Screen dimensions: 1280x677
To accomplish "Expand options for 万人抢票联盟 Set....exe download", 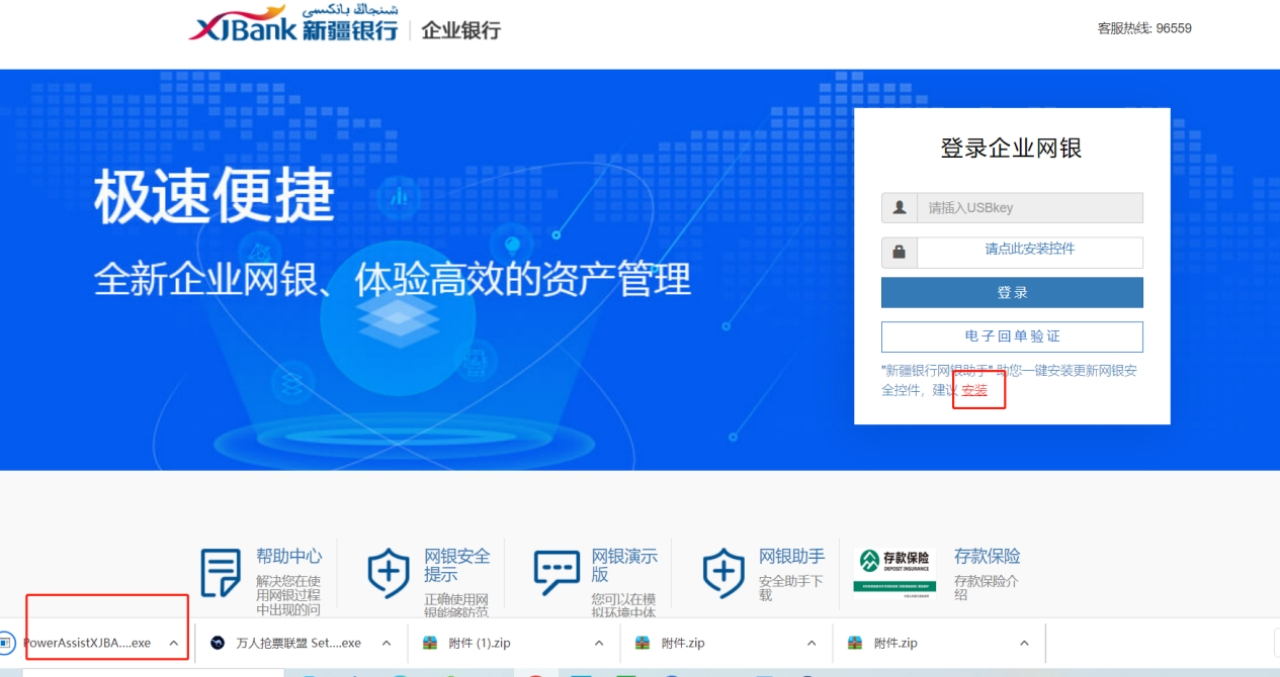I will click(x=386, y=643).
